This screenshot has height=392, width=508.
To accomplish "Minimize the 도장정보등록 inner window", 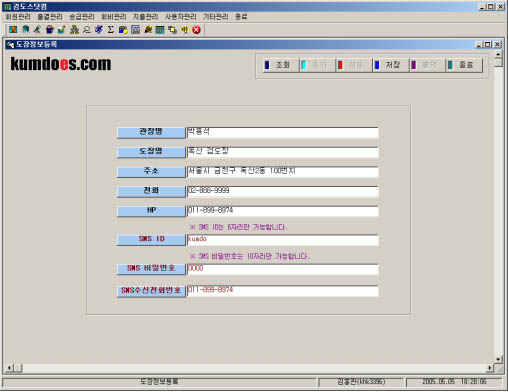I will coord(479,44).
